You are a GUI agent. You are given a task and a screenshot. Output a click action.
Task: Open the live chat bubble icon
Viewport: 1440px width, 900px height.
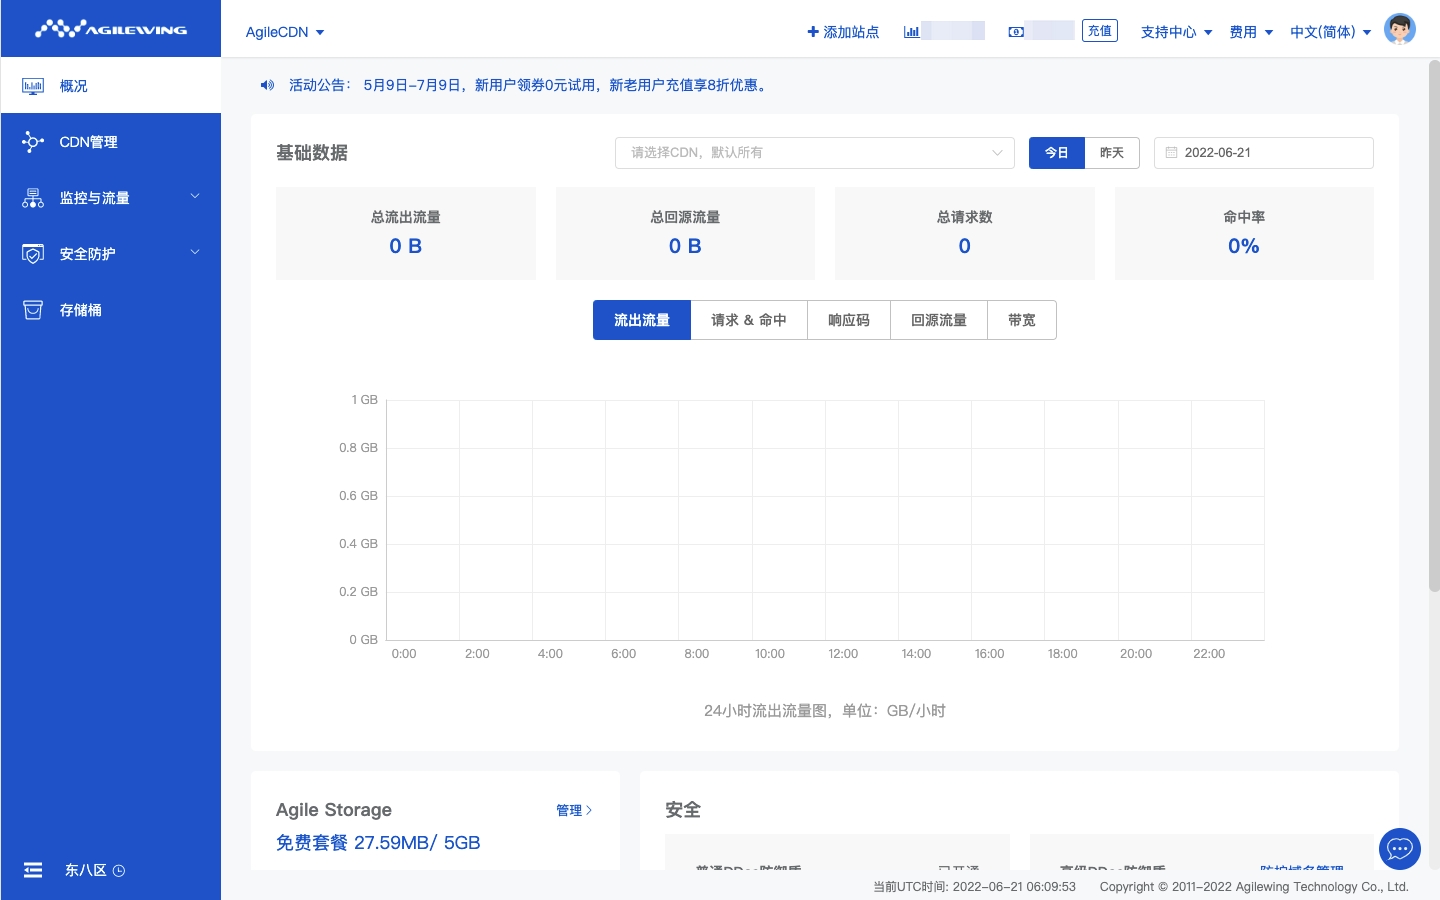point(1399,849)
